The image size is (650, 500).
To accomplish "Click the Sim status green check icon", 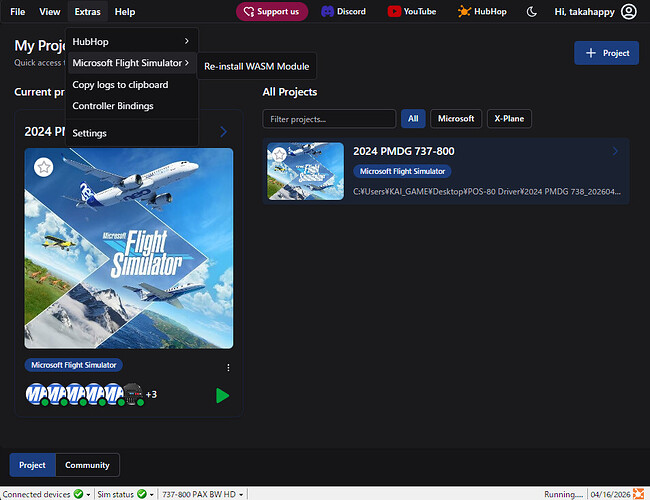I will 142,494.
